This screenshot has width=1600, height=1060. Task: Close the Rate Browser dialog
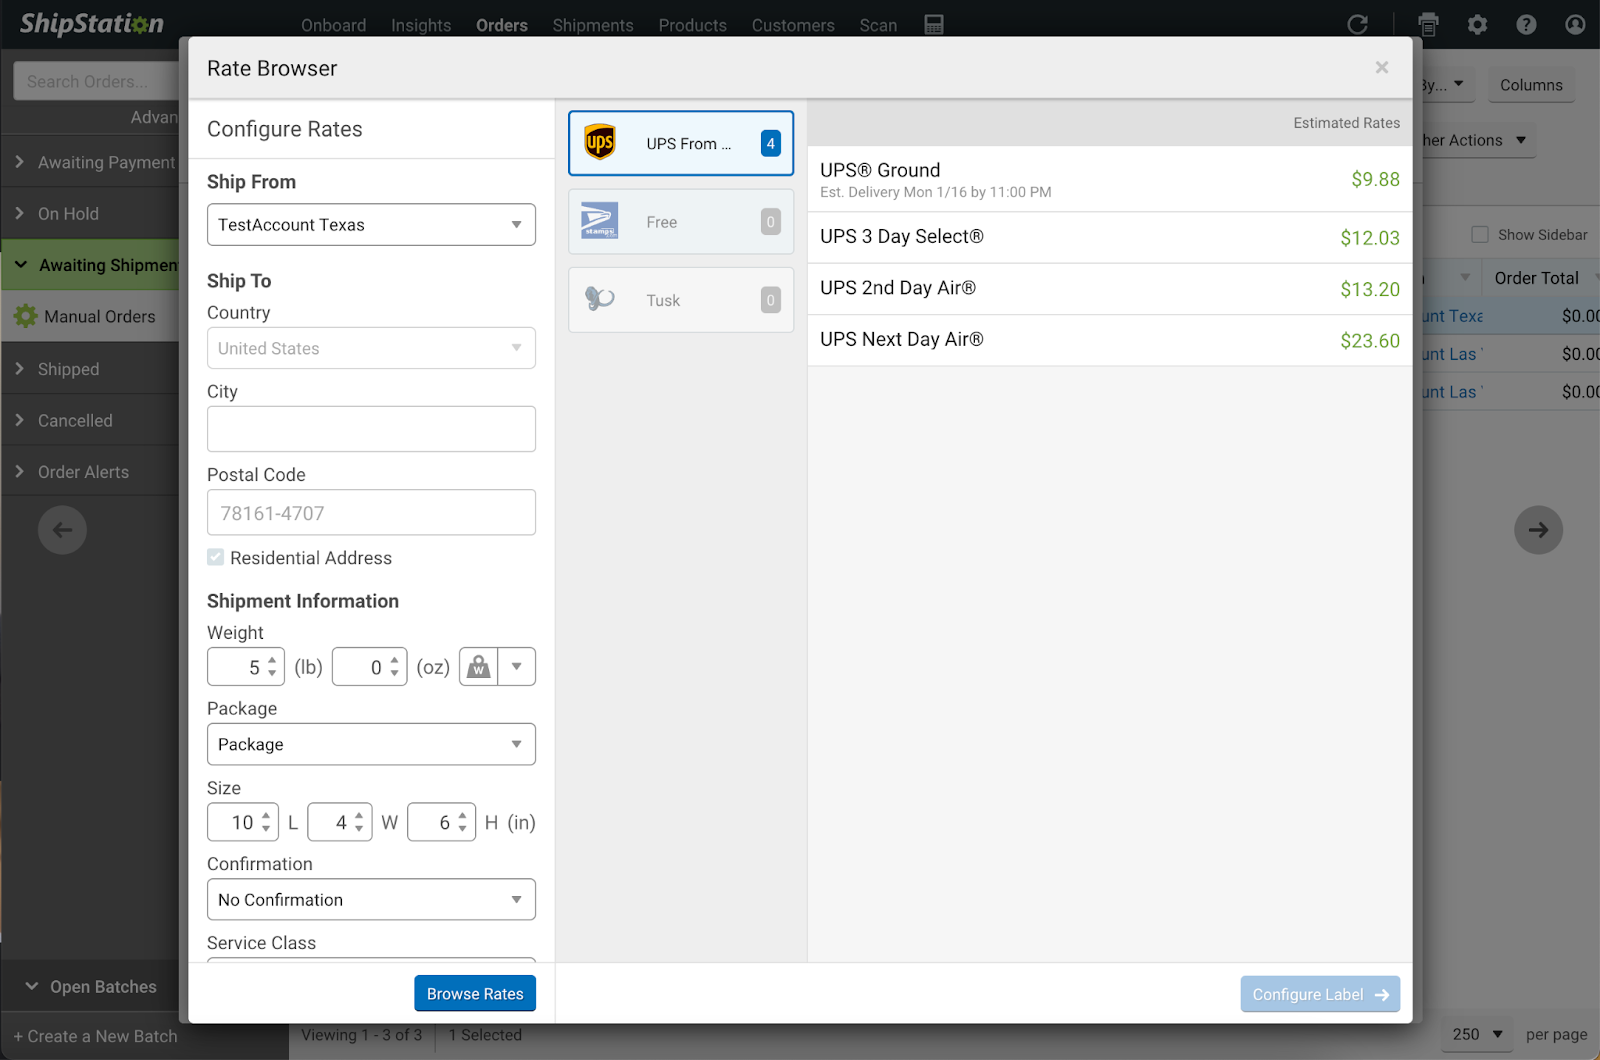click(x=1382, y=68)
